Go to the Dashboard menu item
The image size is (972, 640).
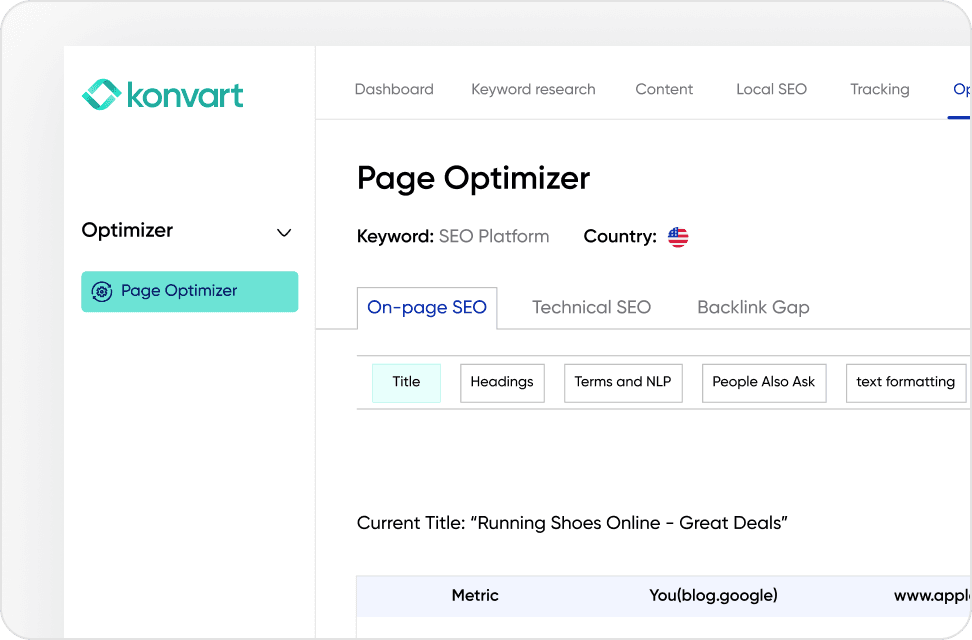click(x=394, y=89)
